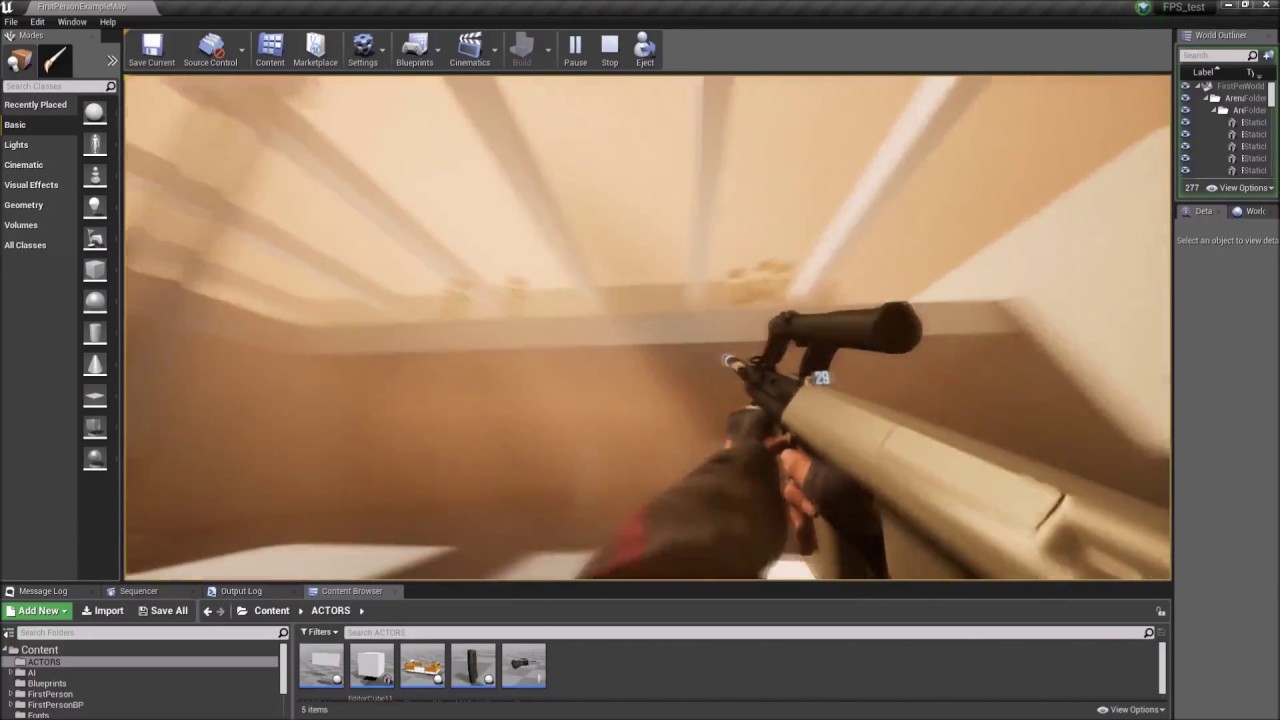Image resolution: width=1280 pixels, height=720 pixels.
Task: Pick the Point Light bulb icon
Action: tap(95, 206)
